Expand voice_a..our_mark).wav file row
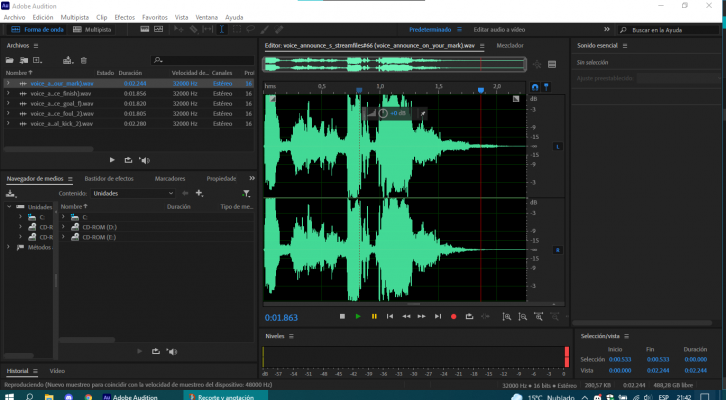This screenshot has width=726, height=400. click(8, 83)
